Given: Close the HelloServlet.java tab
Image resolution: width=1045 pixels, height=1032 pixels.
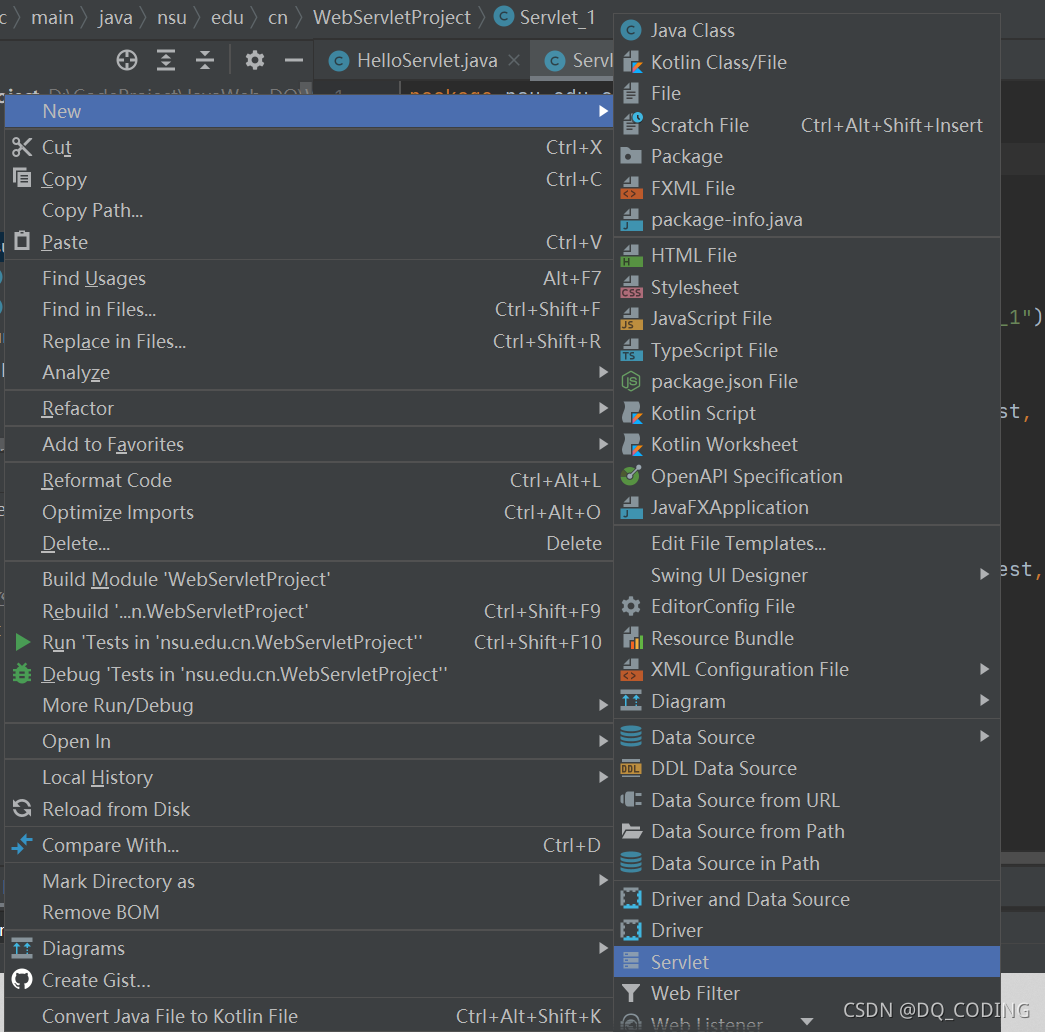Looking at the screenshot, I should coord(514,60).
